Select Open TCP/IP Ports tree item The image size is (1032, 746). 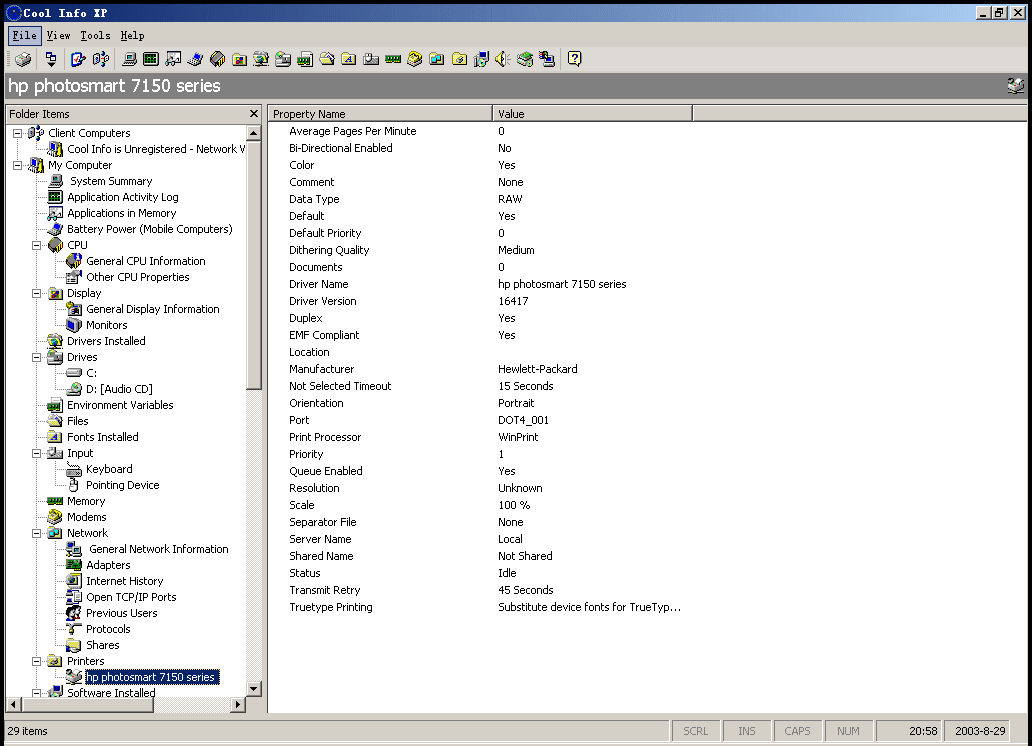pyautogui.click(x=131, y=597)
